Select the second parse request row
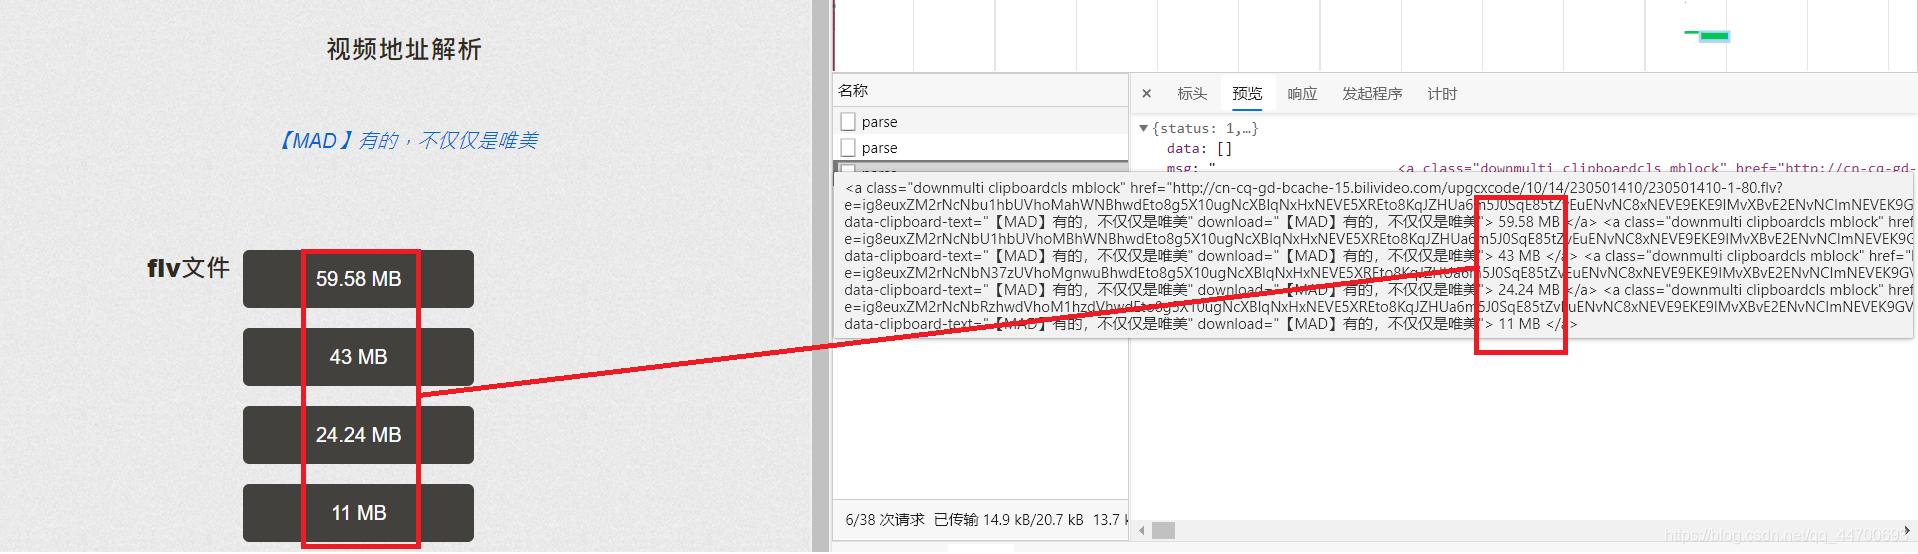This screenshot has height=554, width=1918. 981,148
